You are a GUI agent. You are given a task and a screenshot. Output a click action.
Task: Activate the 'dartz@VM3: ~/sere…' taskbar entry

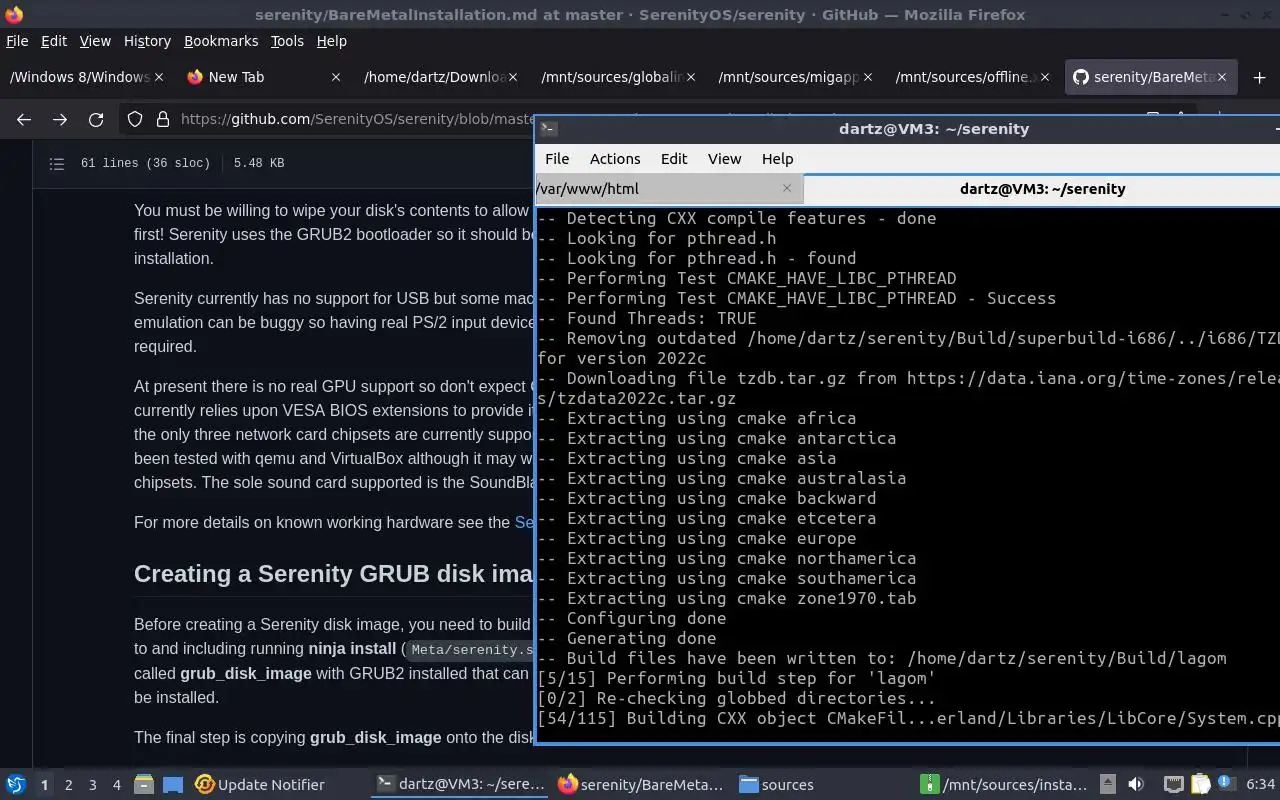click(x=461, y=785)
